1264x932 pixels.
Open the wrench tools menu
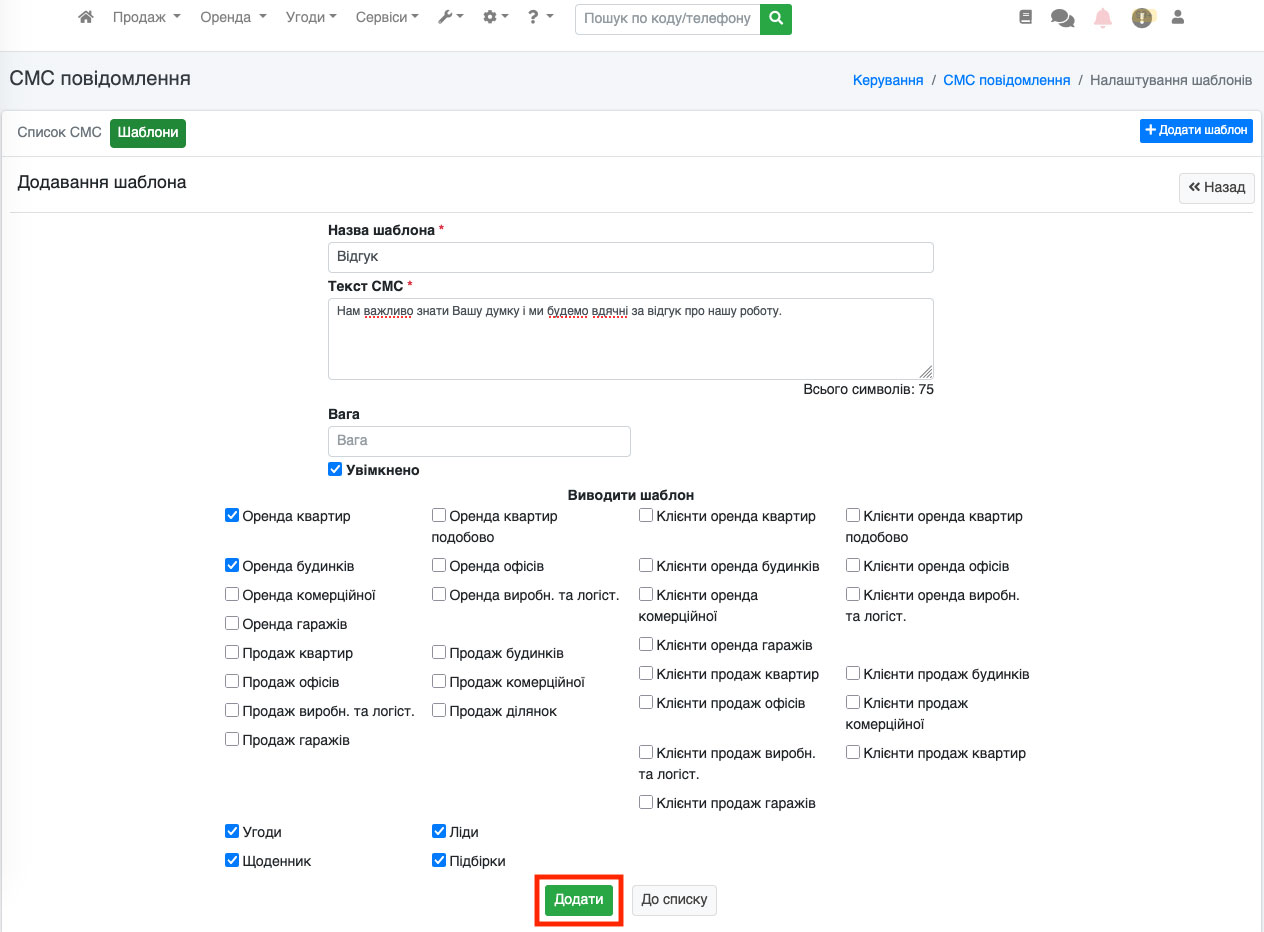click(x=450, y=17)
